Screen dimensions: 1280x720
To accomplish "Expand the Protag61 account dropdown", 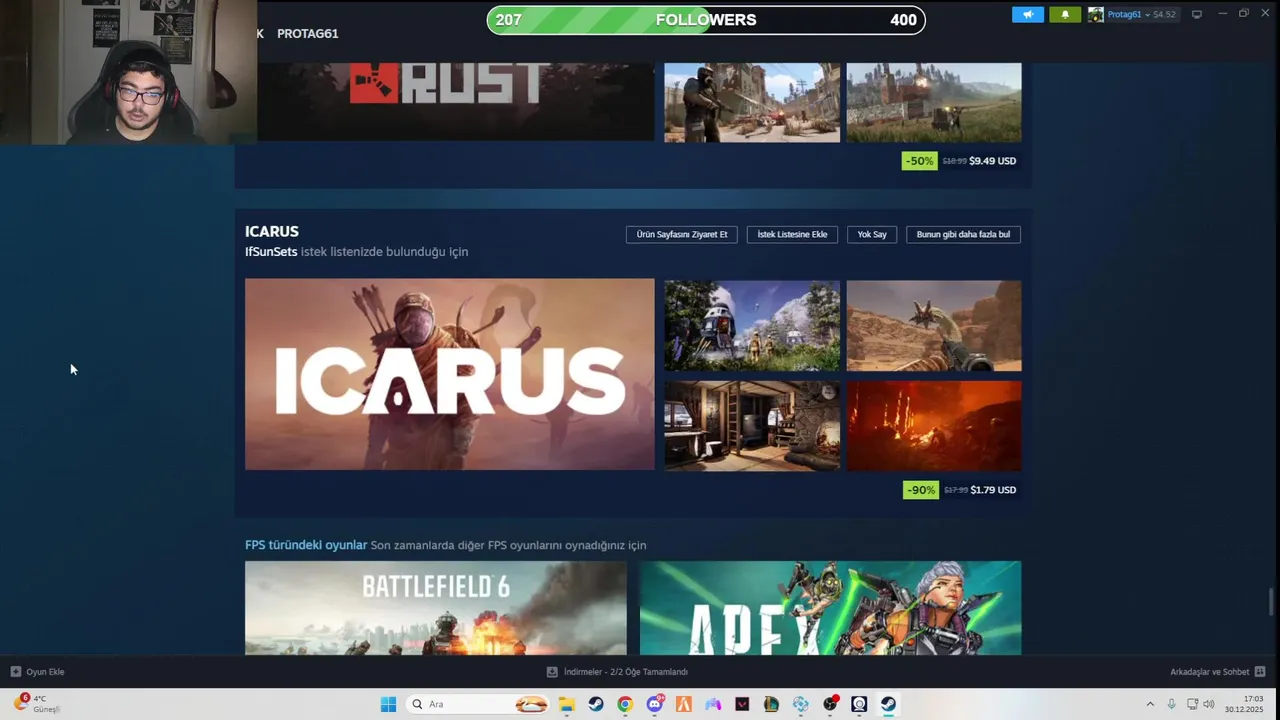I will pos(1147,14).
